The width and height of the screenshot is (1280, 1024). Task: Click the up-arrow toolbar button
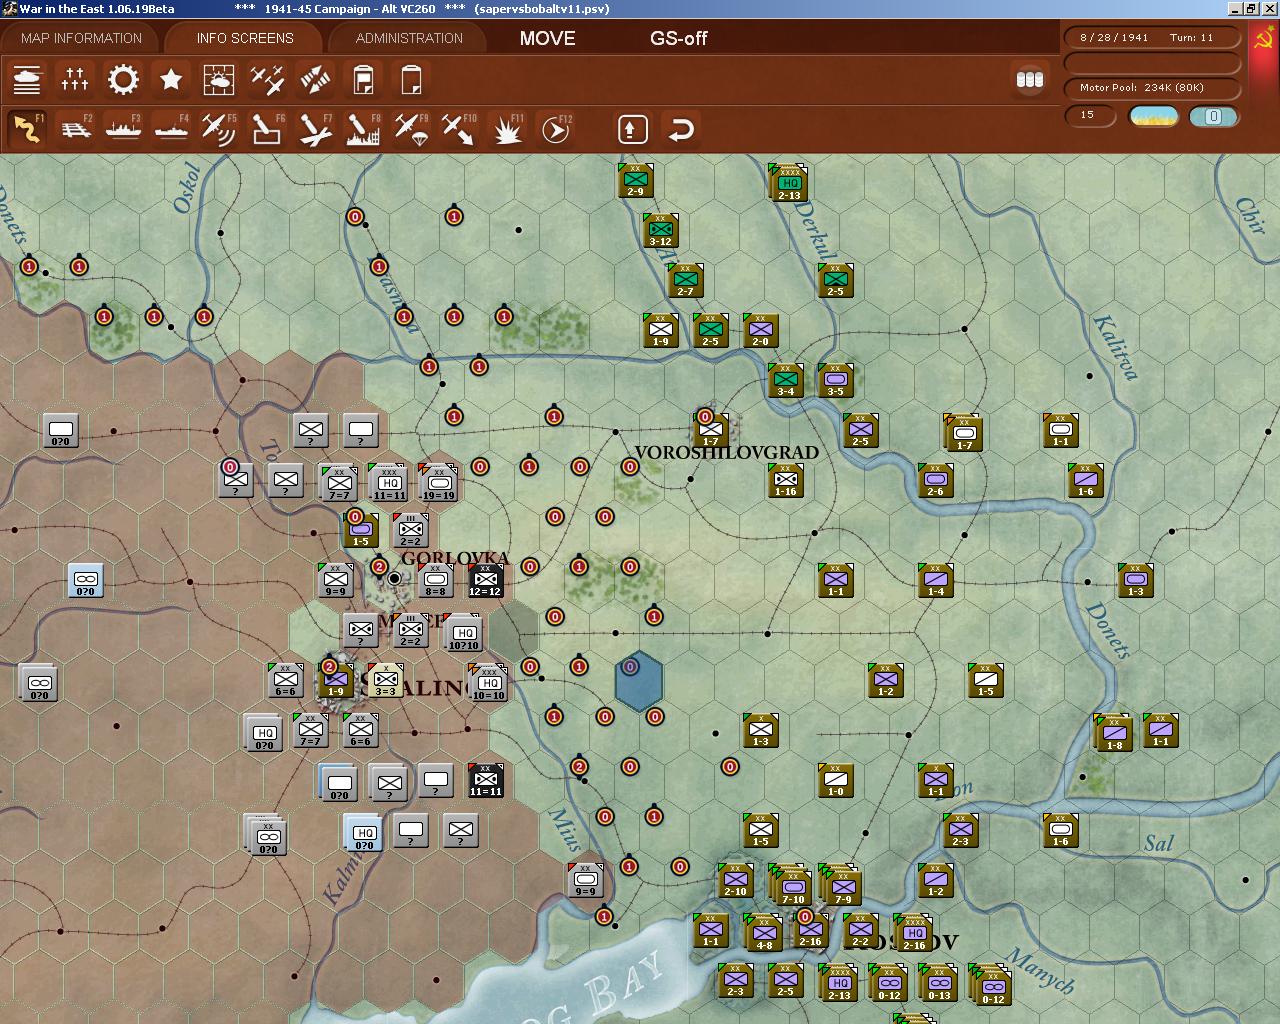click(x=632, y=129)
